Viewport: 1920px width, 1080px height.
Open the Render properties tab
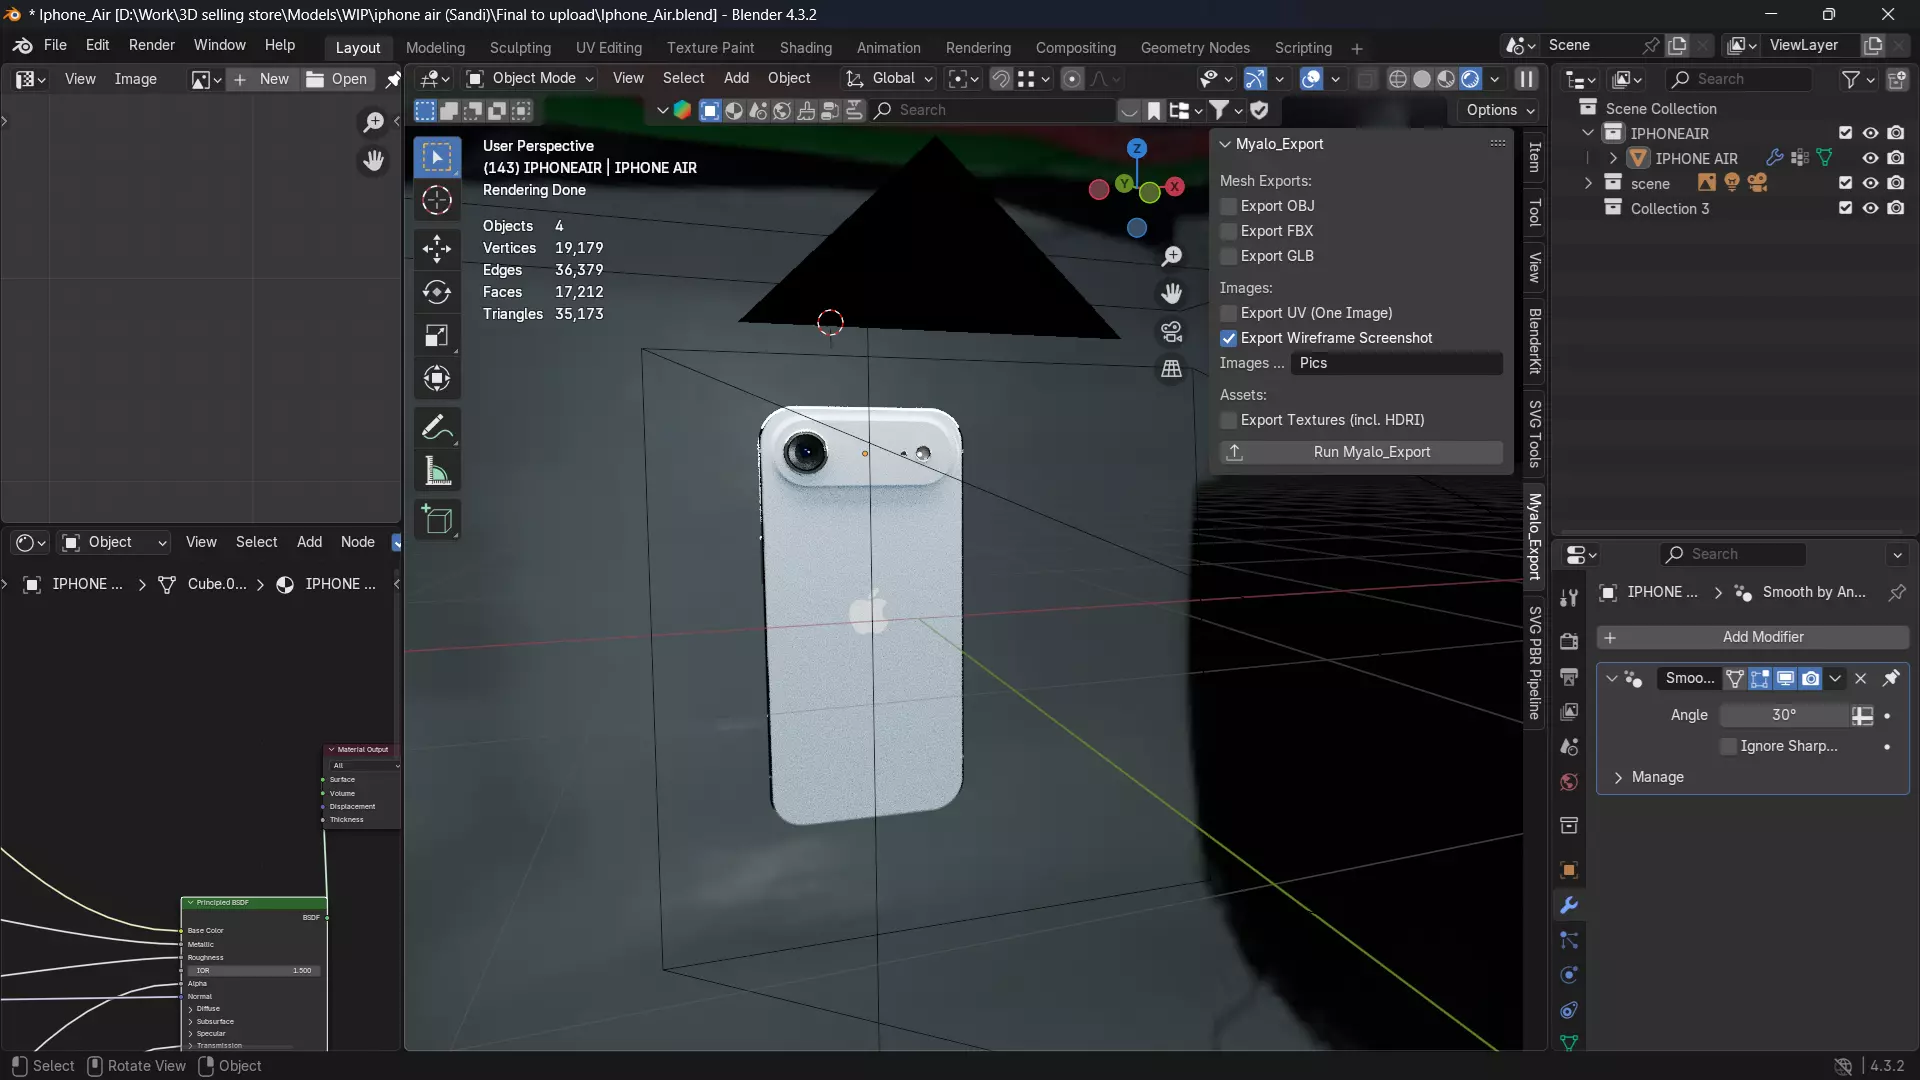(1569, 641)
